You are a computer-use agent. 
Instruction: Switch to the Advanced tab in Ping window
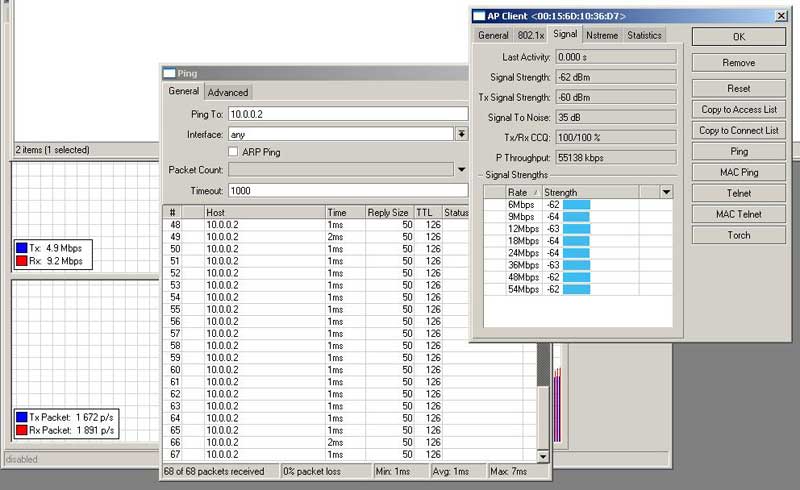(x=228, y=92)
